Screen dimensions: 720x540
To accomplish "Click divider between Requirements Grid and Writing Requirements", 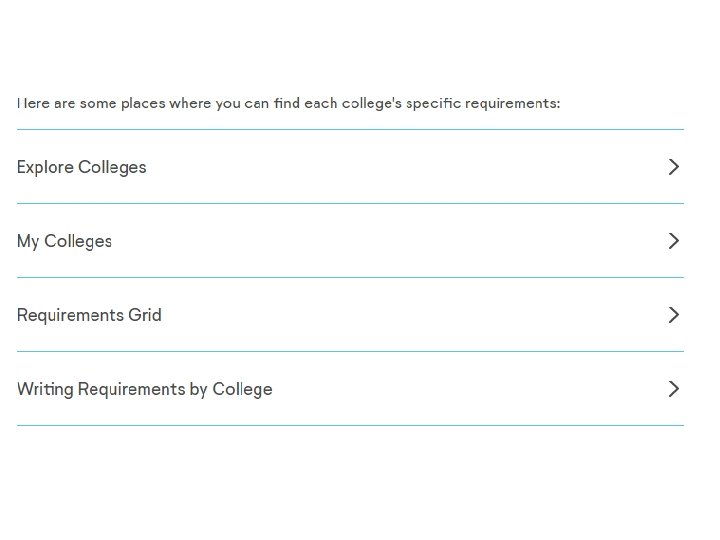I will (x=350, y=351).
